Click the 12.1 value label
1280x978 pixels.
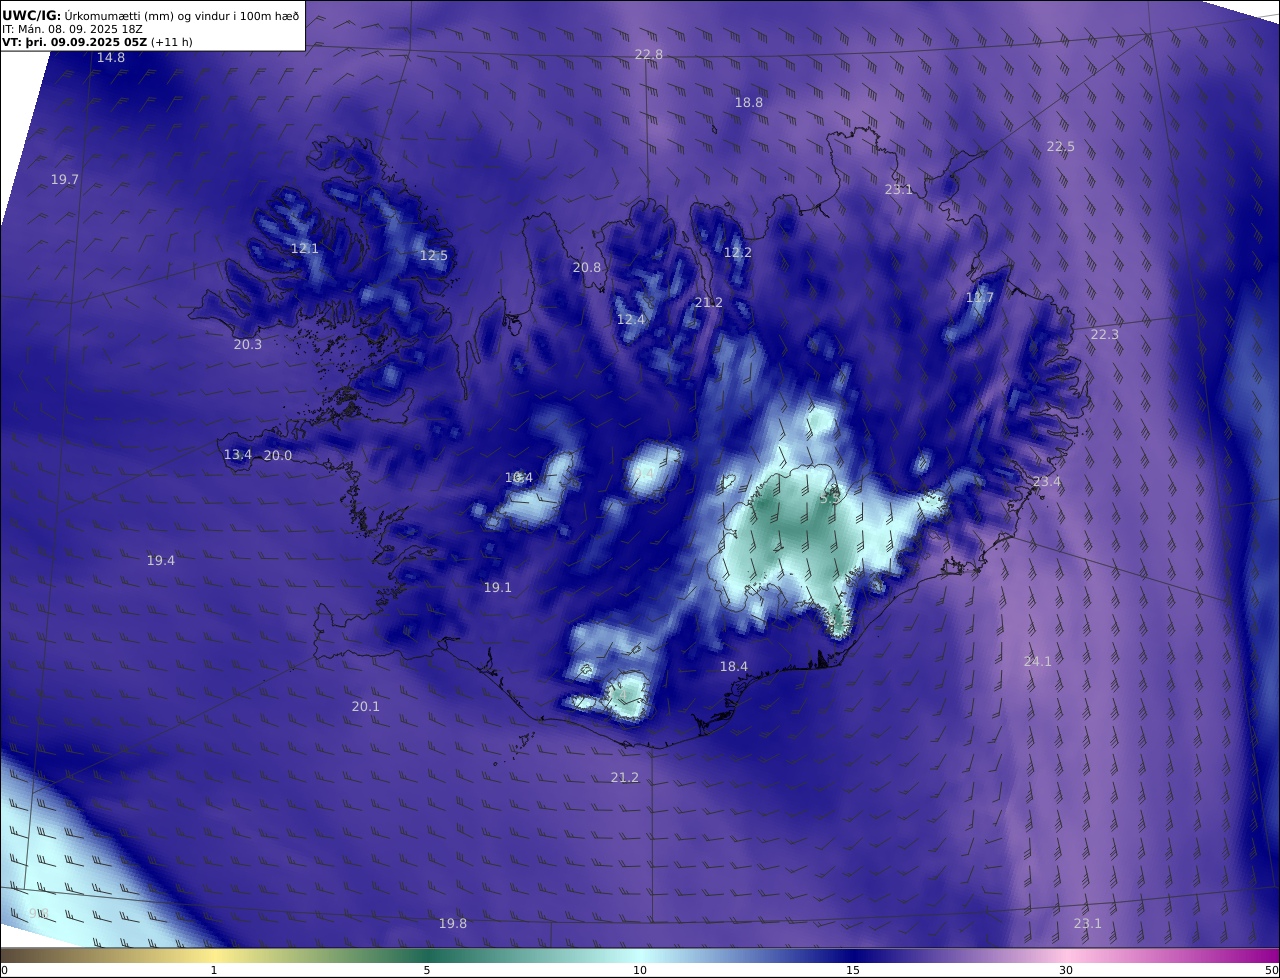tap(305, 248)
